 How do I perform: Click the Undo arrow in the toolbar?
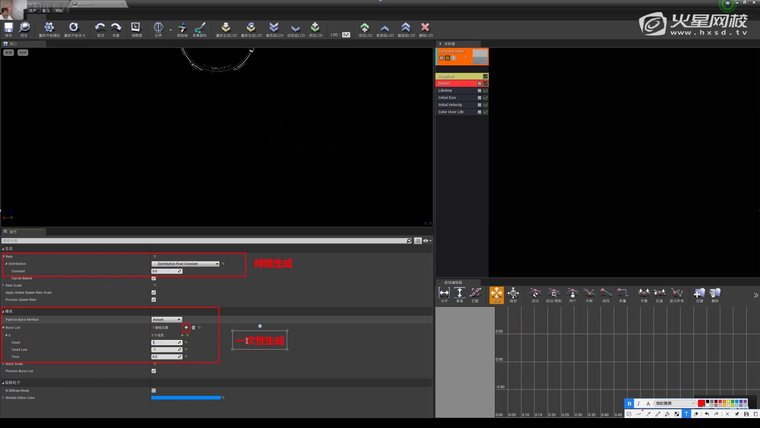point(100,29)
